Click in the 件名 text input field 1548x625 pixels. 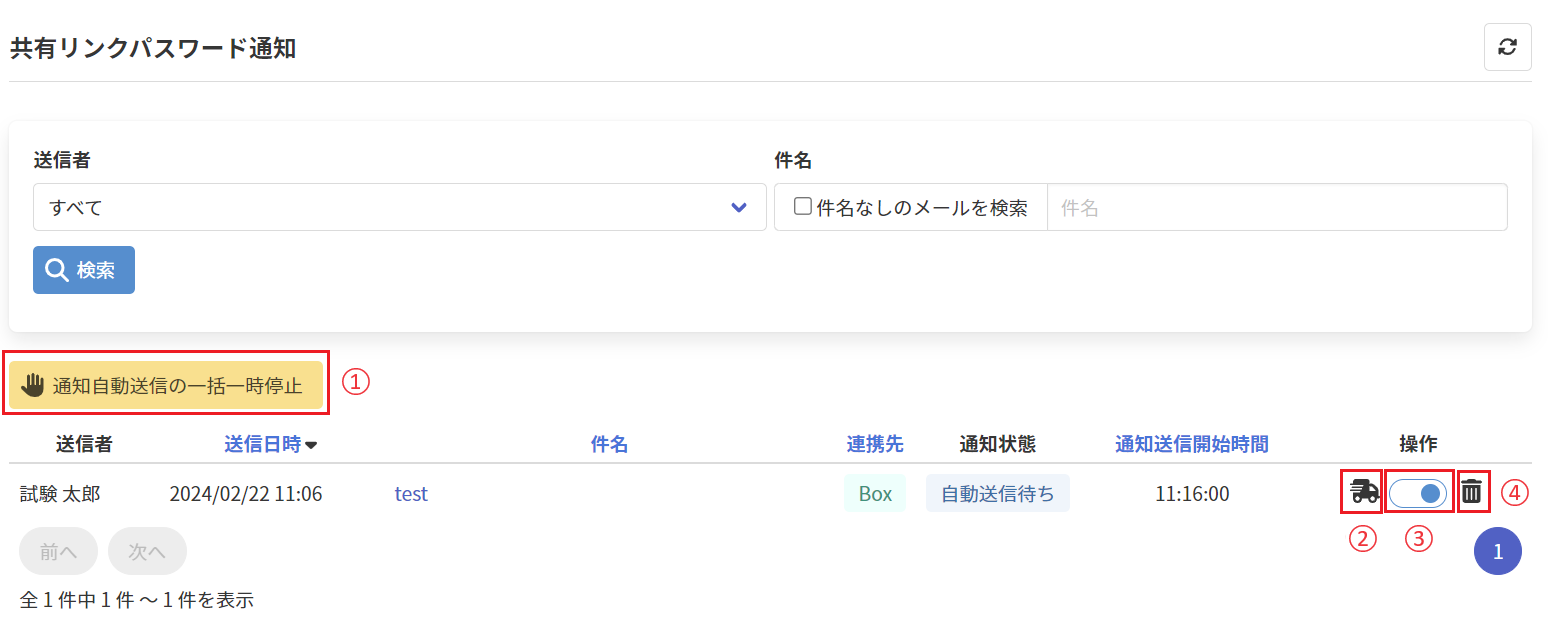coord(1276,208)
